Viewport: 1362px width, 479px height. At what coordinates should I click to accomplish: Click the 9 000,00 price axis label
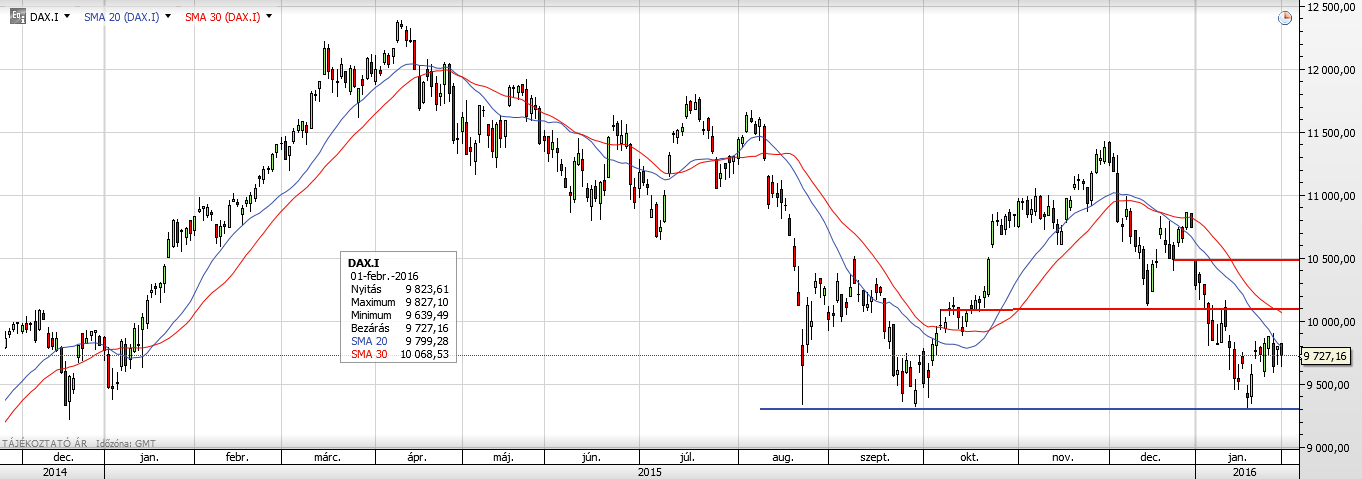click(1330, 448)
